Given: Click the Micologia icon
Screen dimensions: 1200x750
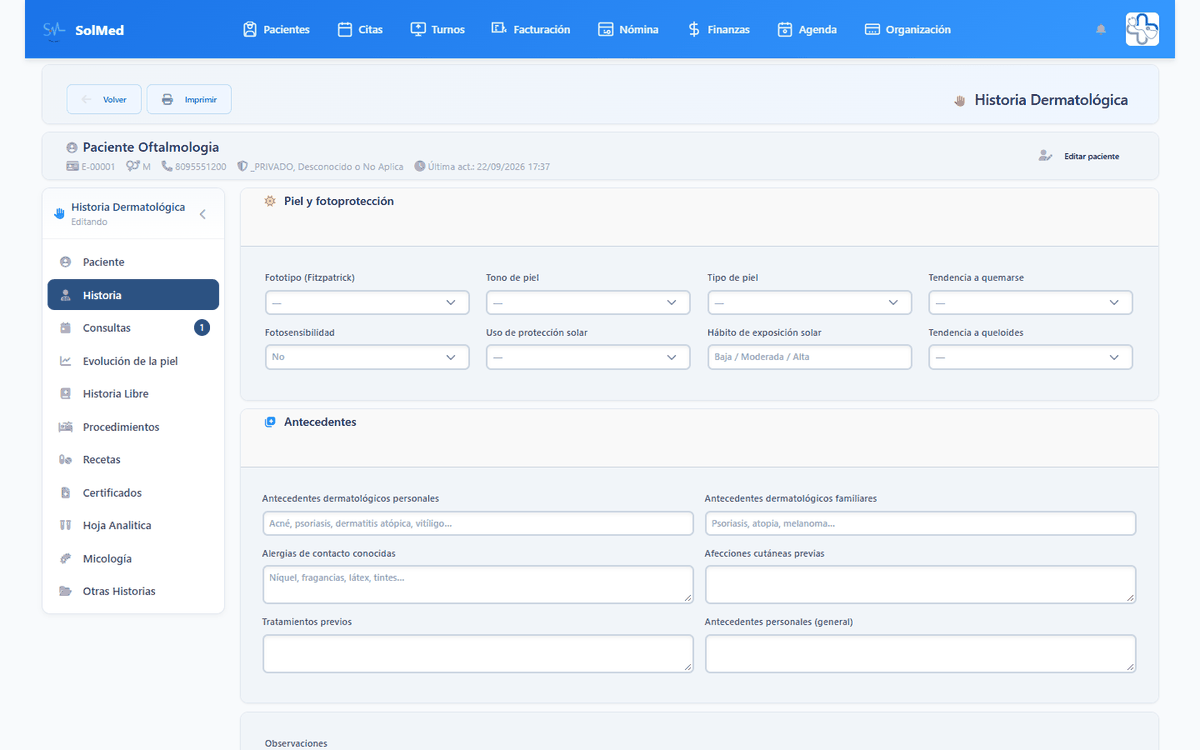Looking at the screenshot, I should coord(66,559).
